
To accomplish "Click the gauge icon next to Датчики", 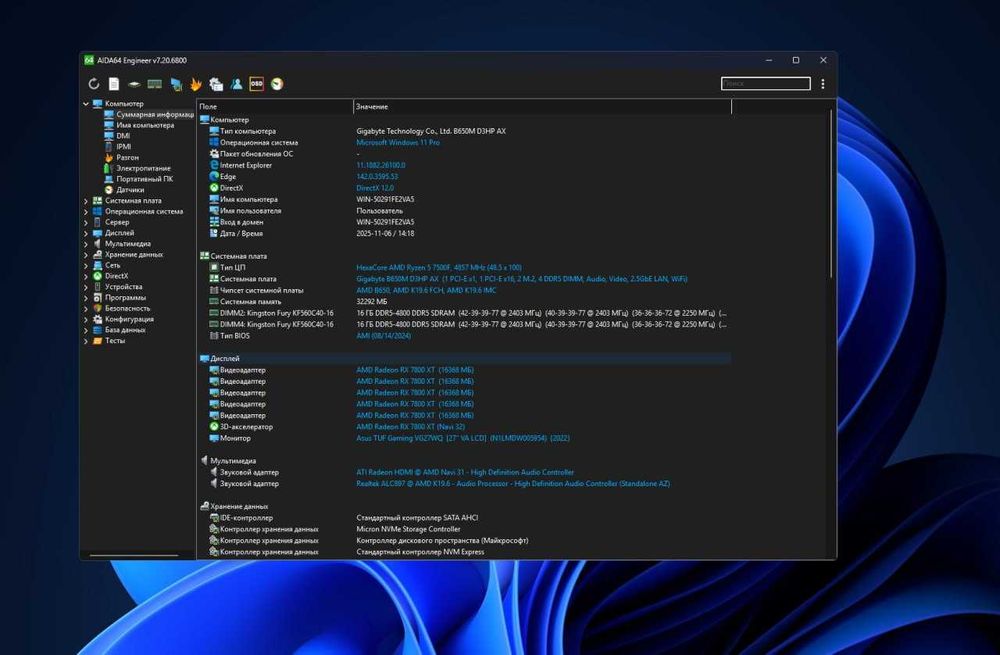I will (x=108, y=189).
